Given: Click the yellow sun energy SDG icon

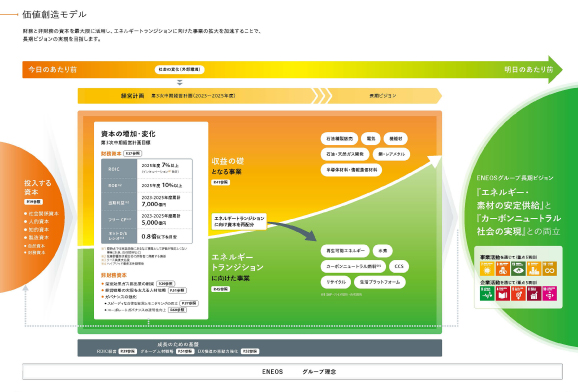Looking at the screenshot, I should tap(487, 268).
